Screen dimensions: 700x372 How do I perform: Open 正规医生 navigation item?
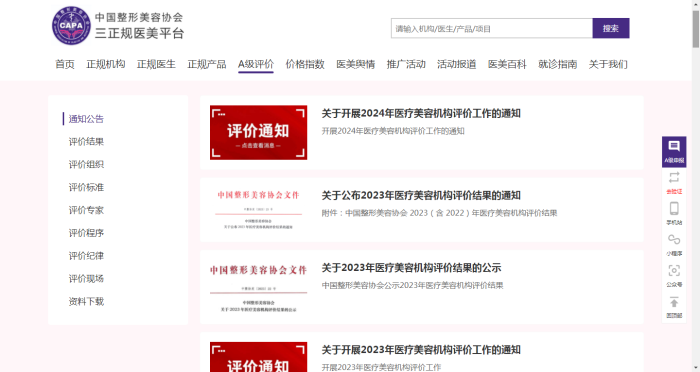(156, 64)
